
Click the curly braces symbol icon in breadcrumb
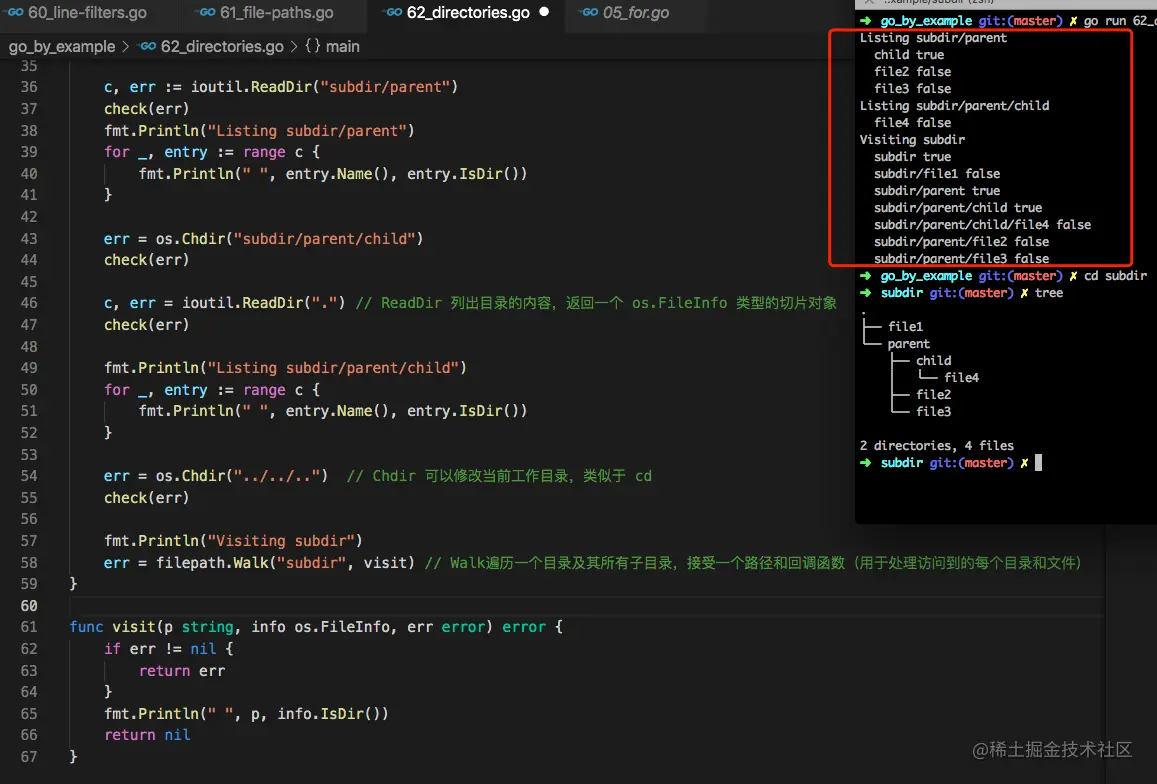[x=313, y=46]
